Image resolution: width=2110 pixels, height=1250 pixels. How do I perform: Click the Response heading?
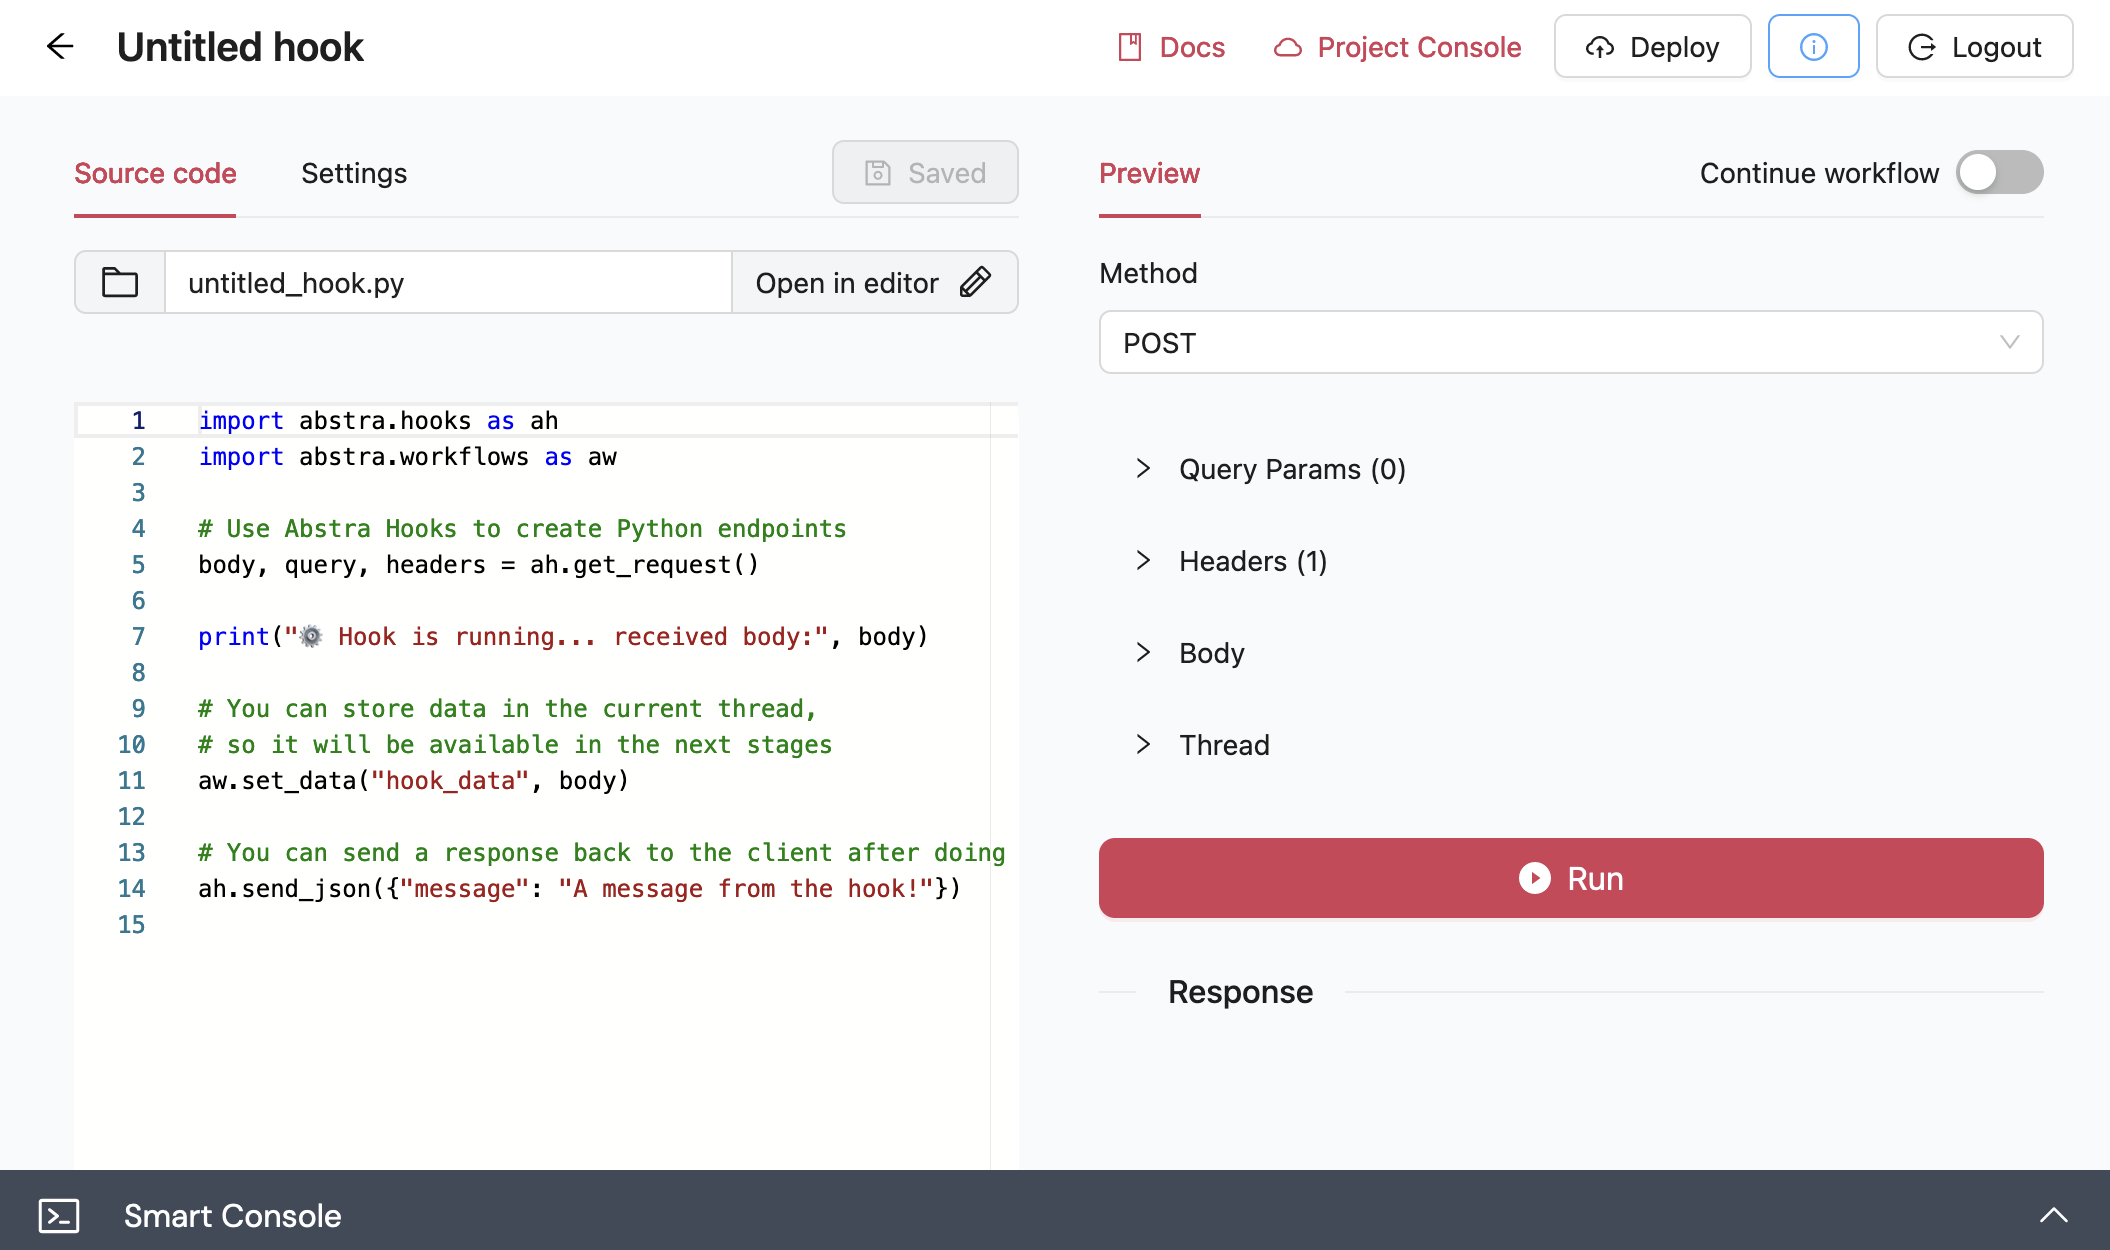pos(1240,992)
